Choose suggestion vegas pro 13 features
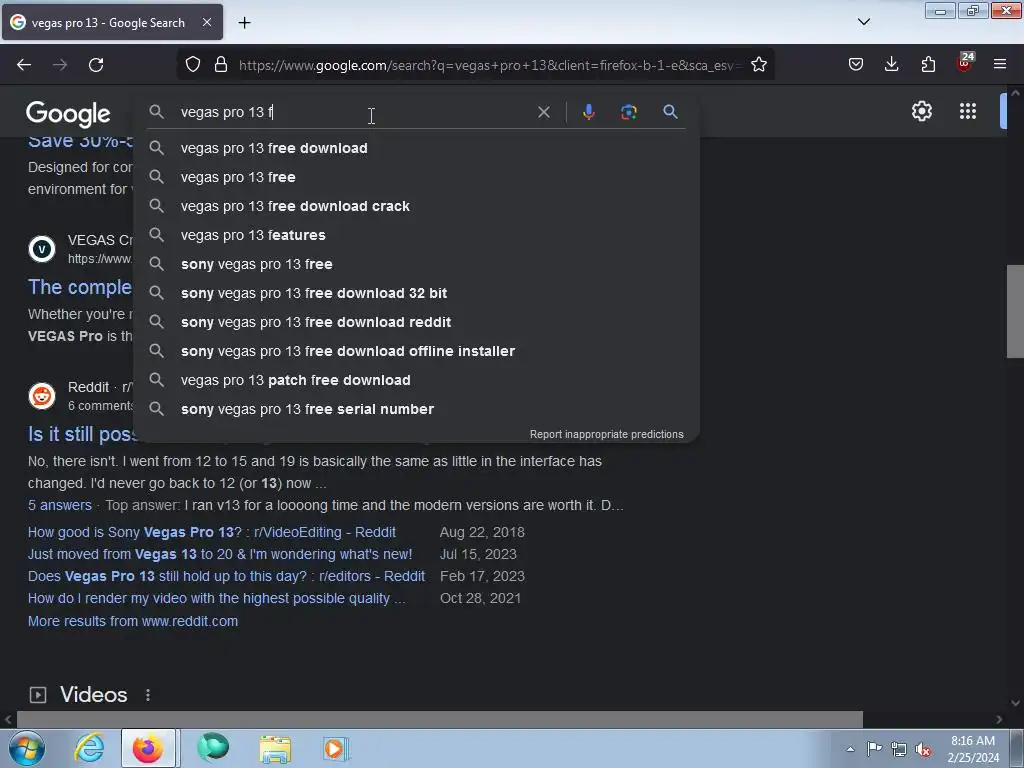 click(416, 235)
